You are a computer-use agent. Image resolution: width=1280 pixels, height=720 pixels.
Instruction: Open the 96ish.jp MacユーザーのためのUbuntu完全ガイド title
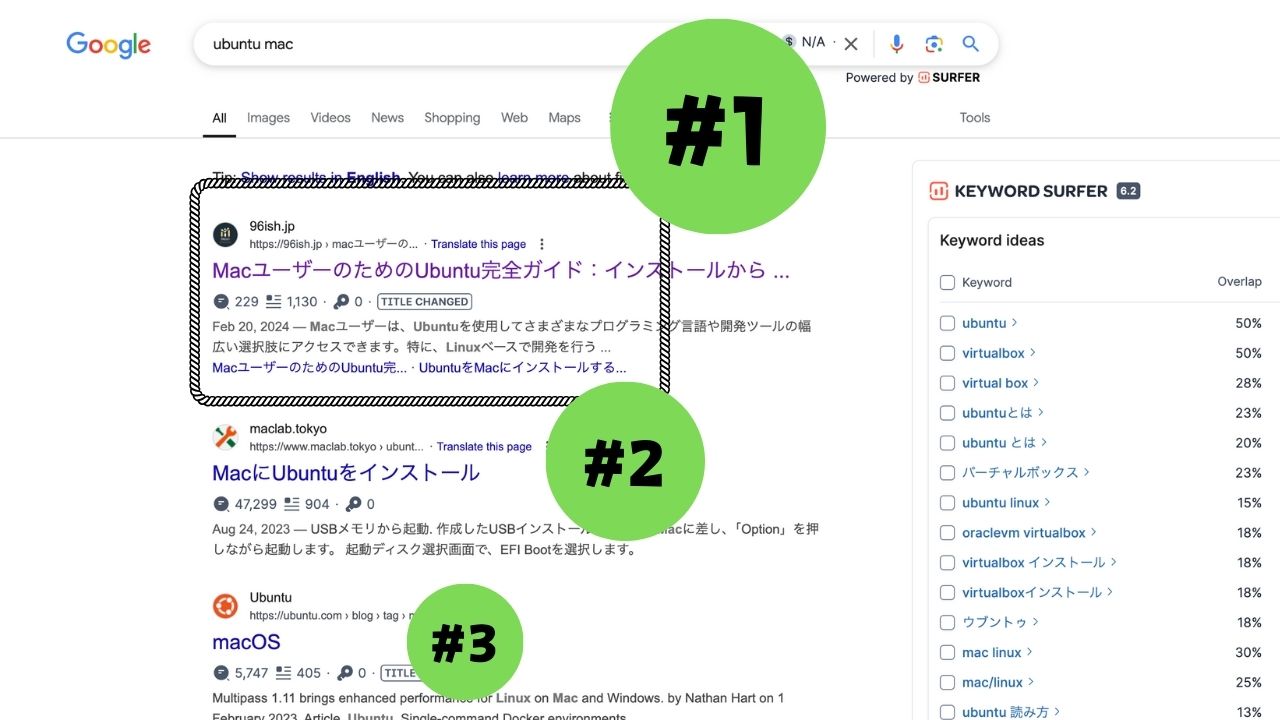(501, 270)
